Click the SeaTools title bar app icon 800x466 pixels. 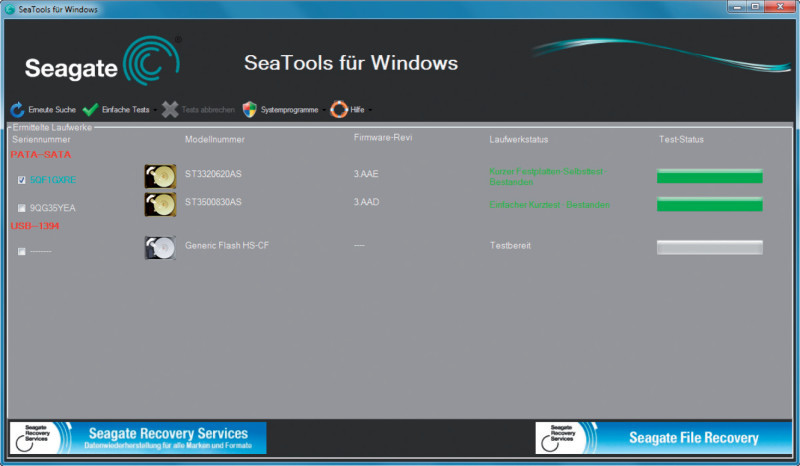10,9
